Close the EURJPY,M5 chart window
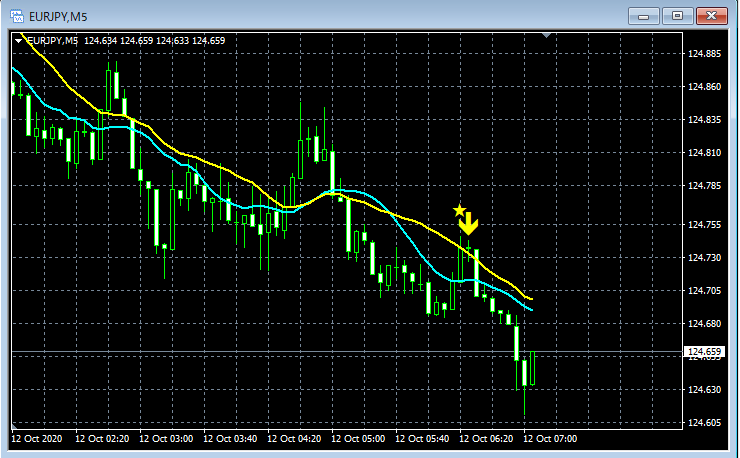The height and width of the screenshot is (458, 740). click(711, 16)
